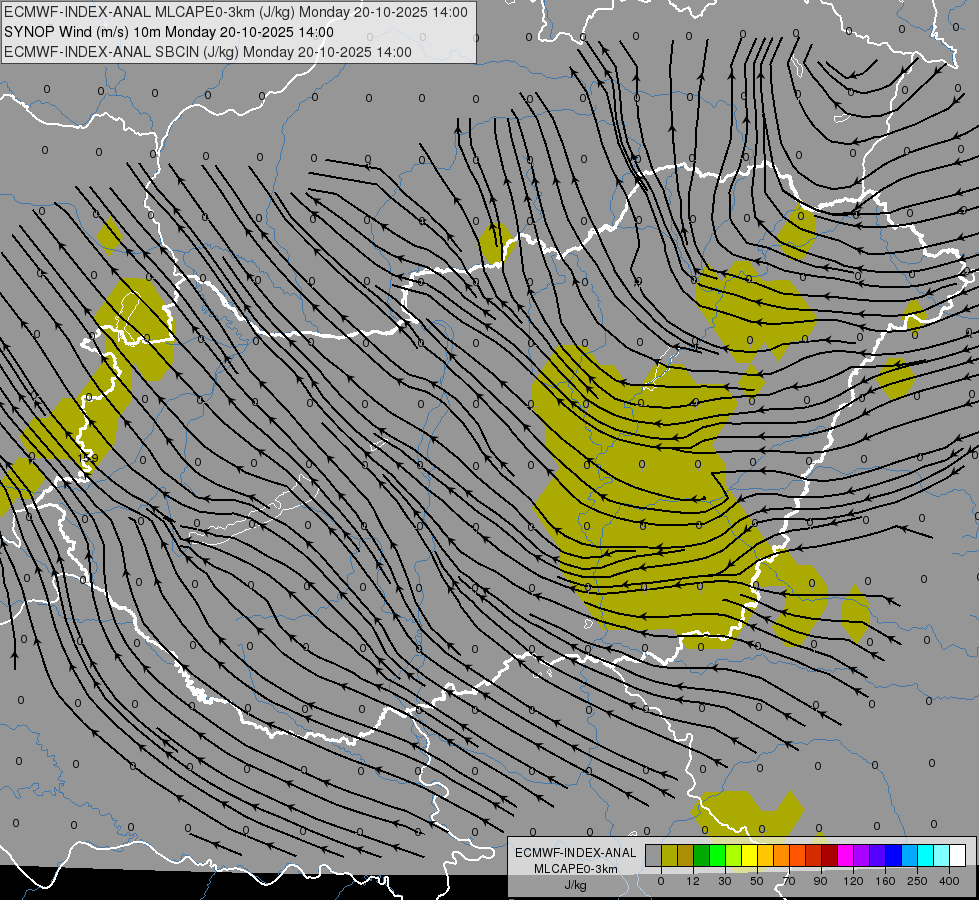
Task: Select the olive swatch starting at value 0
Action: 669,855
